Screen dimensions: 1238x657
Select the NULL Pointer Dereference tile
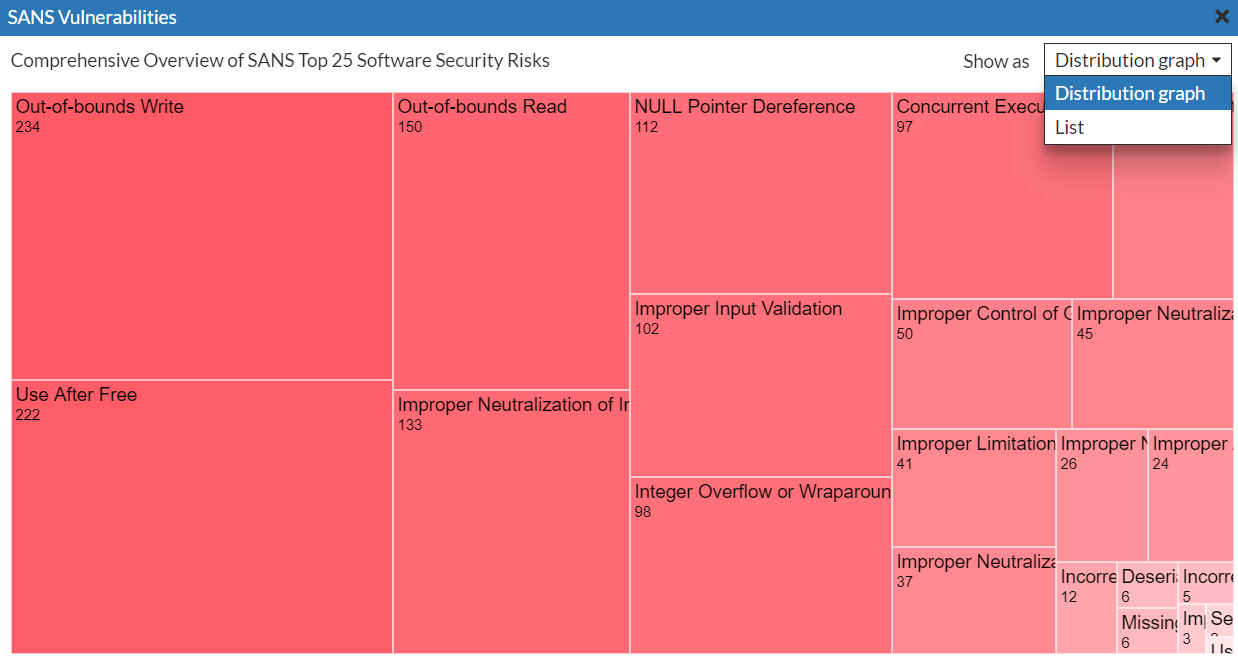tap(760, 193)
